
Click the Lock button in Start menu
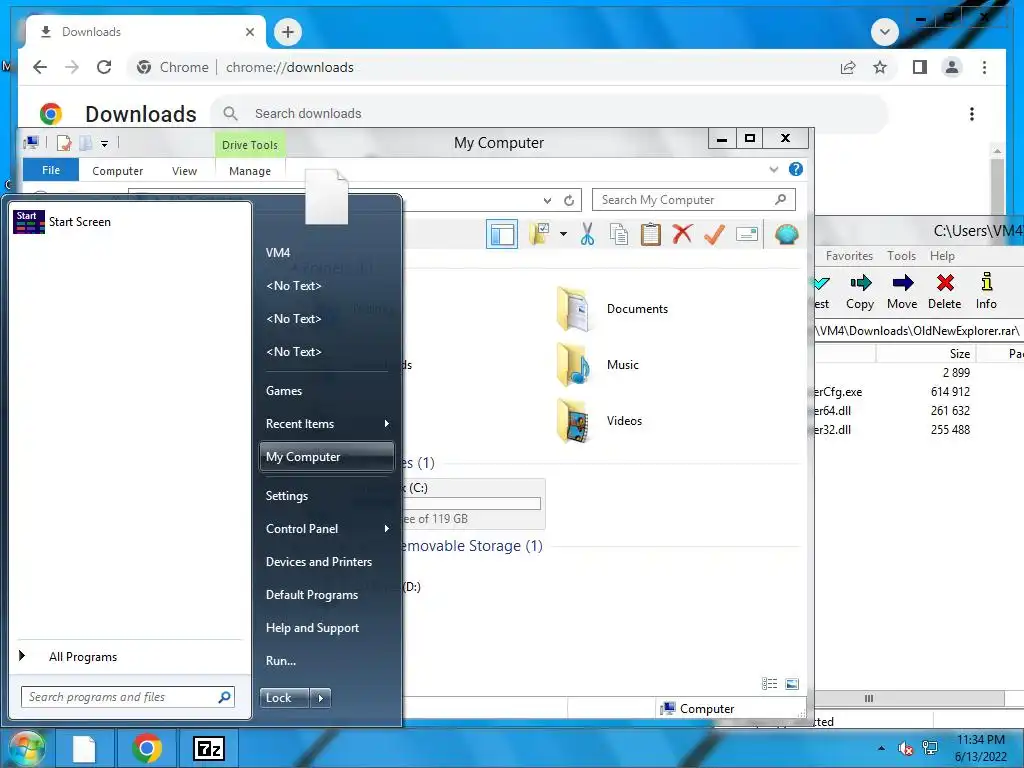pos(284,697)
